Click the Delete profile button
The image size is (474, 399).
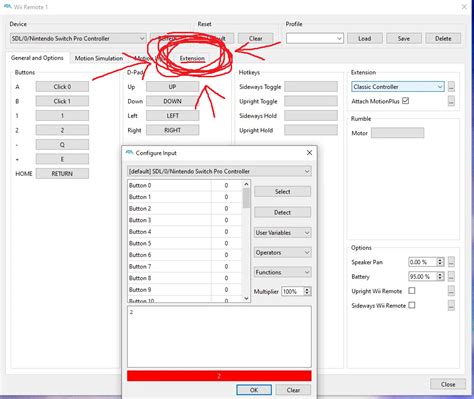click(443, 39)
